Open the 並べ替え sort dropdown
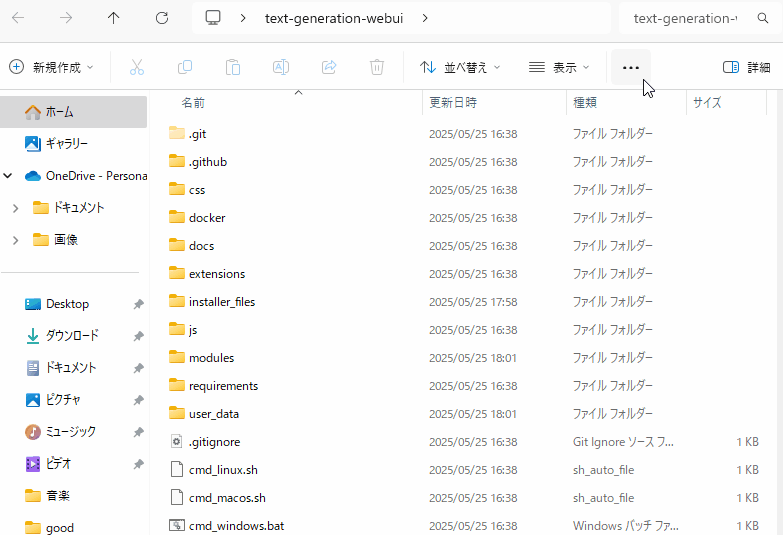The image size is (783, 535). click(460, 67)
